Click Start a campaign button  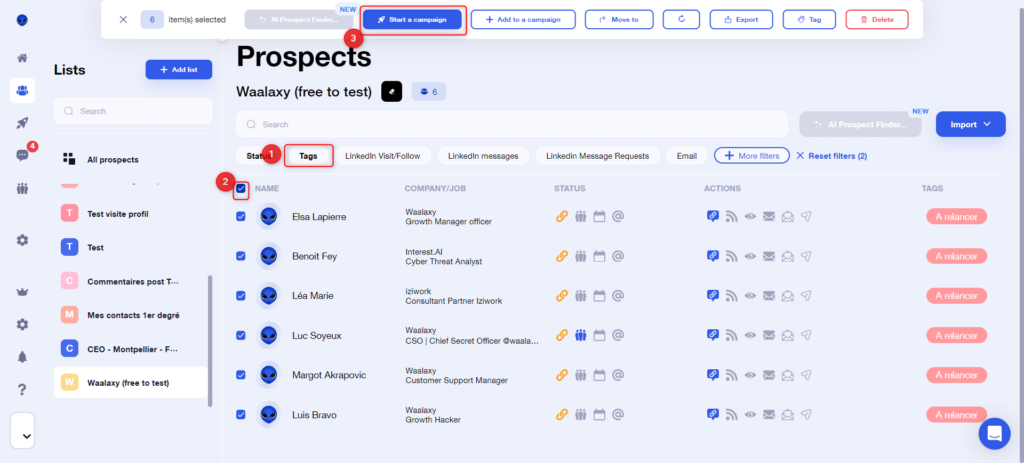(x=412, y=20)
